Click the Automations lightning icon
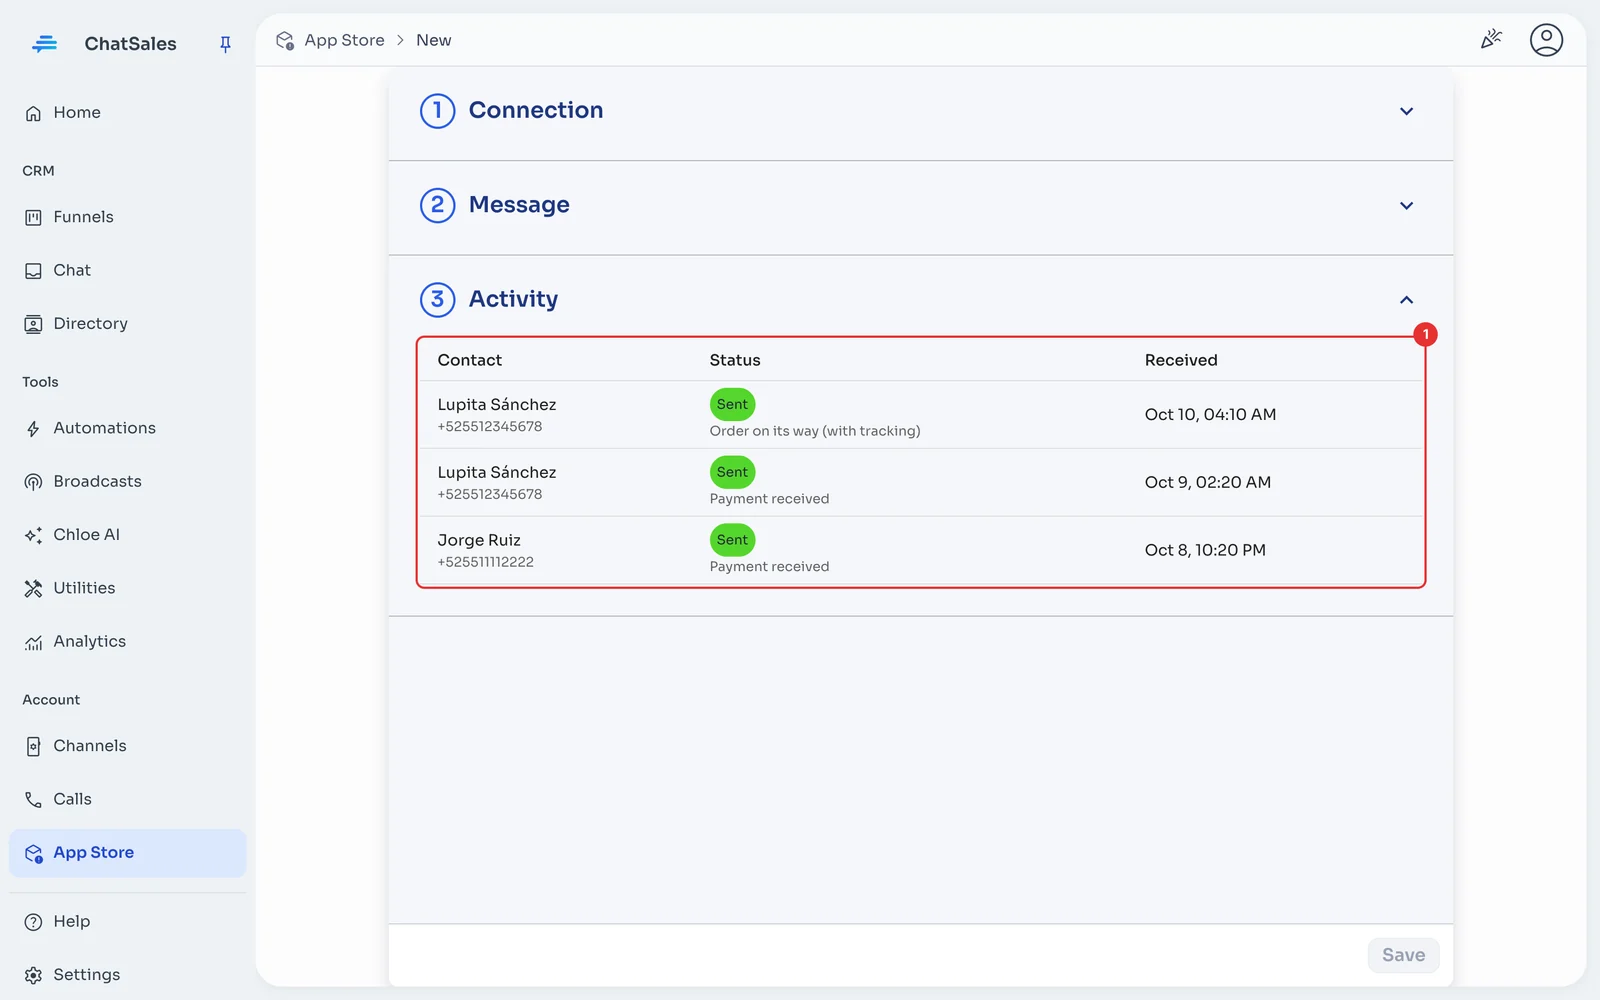Image resolution: width=1600 pixels, height=1000 pixels. click(33, 429)
